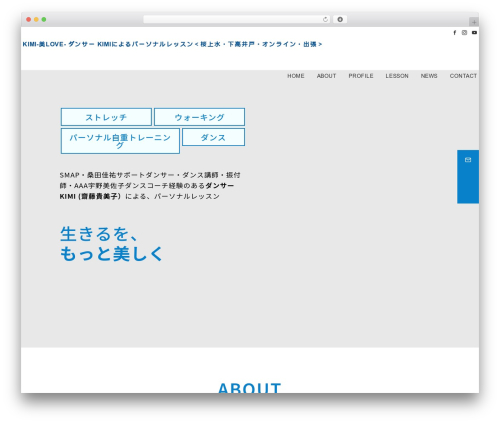Open the NEWS menu item
The height and width of the screenshot is (423, 500).
[x=429, y=76]
